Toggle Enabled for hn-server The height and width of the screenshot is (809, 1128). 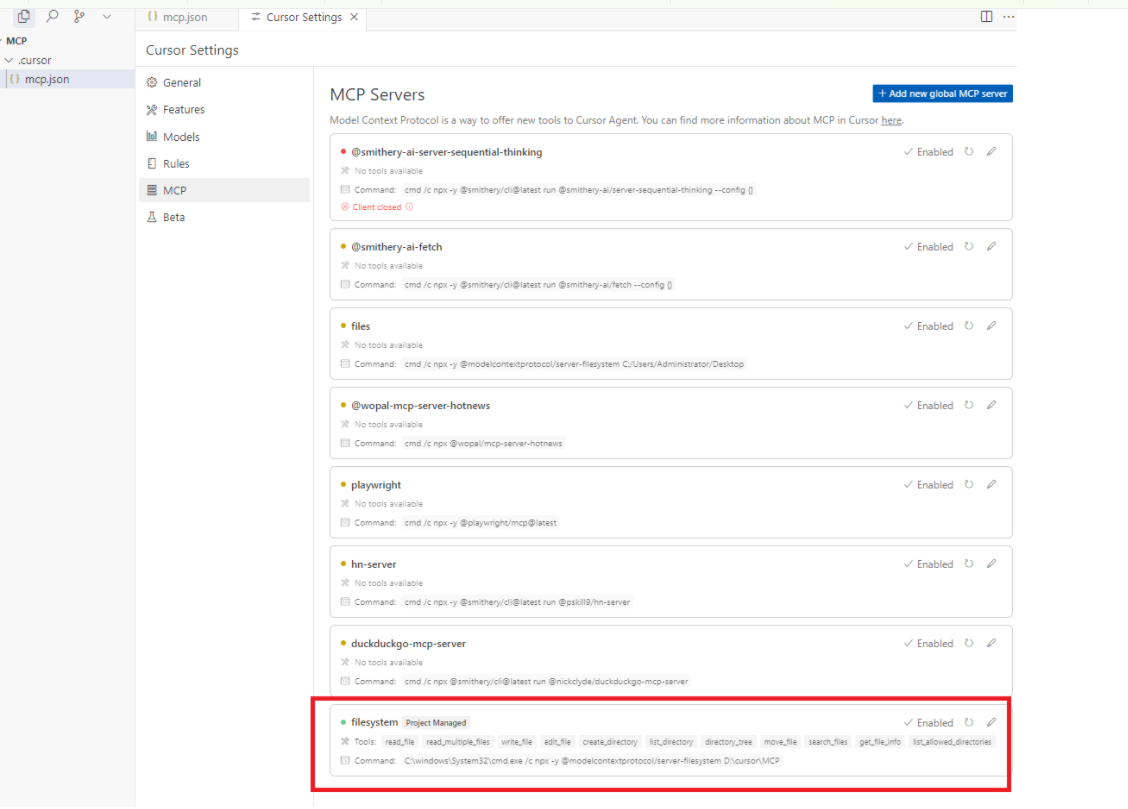pos(928,564)
